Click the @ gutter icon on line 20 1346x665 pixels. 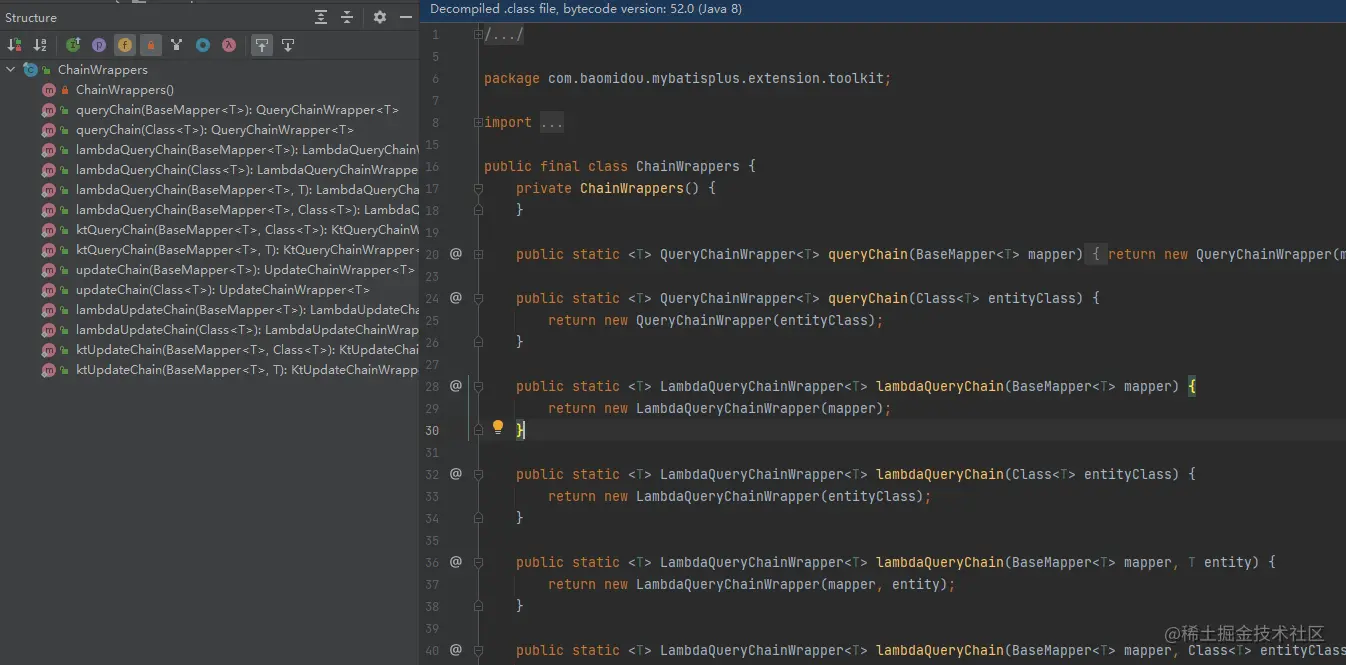pyautogui.click(x=456, y=254)
